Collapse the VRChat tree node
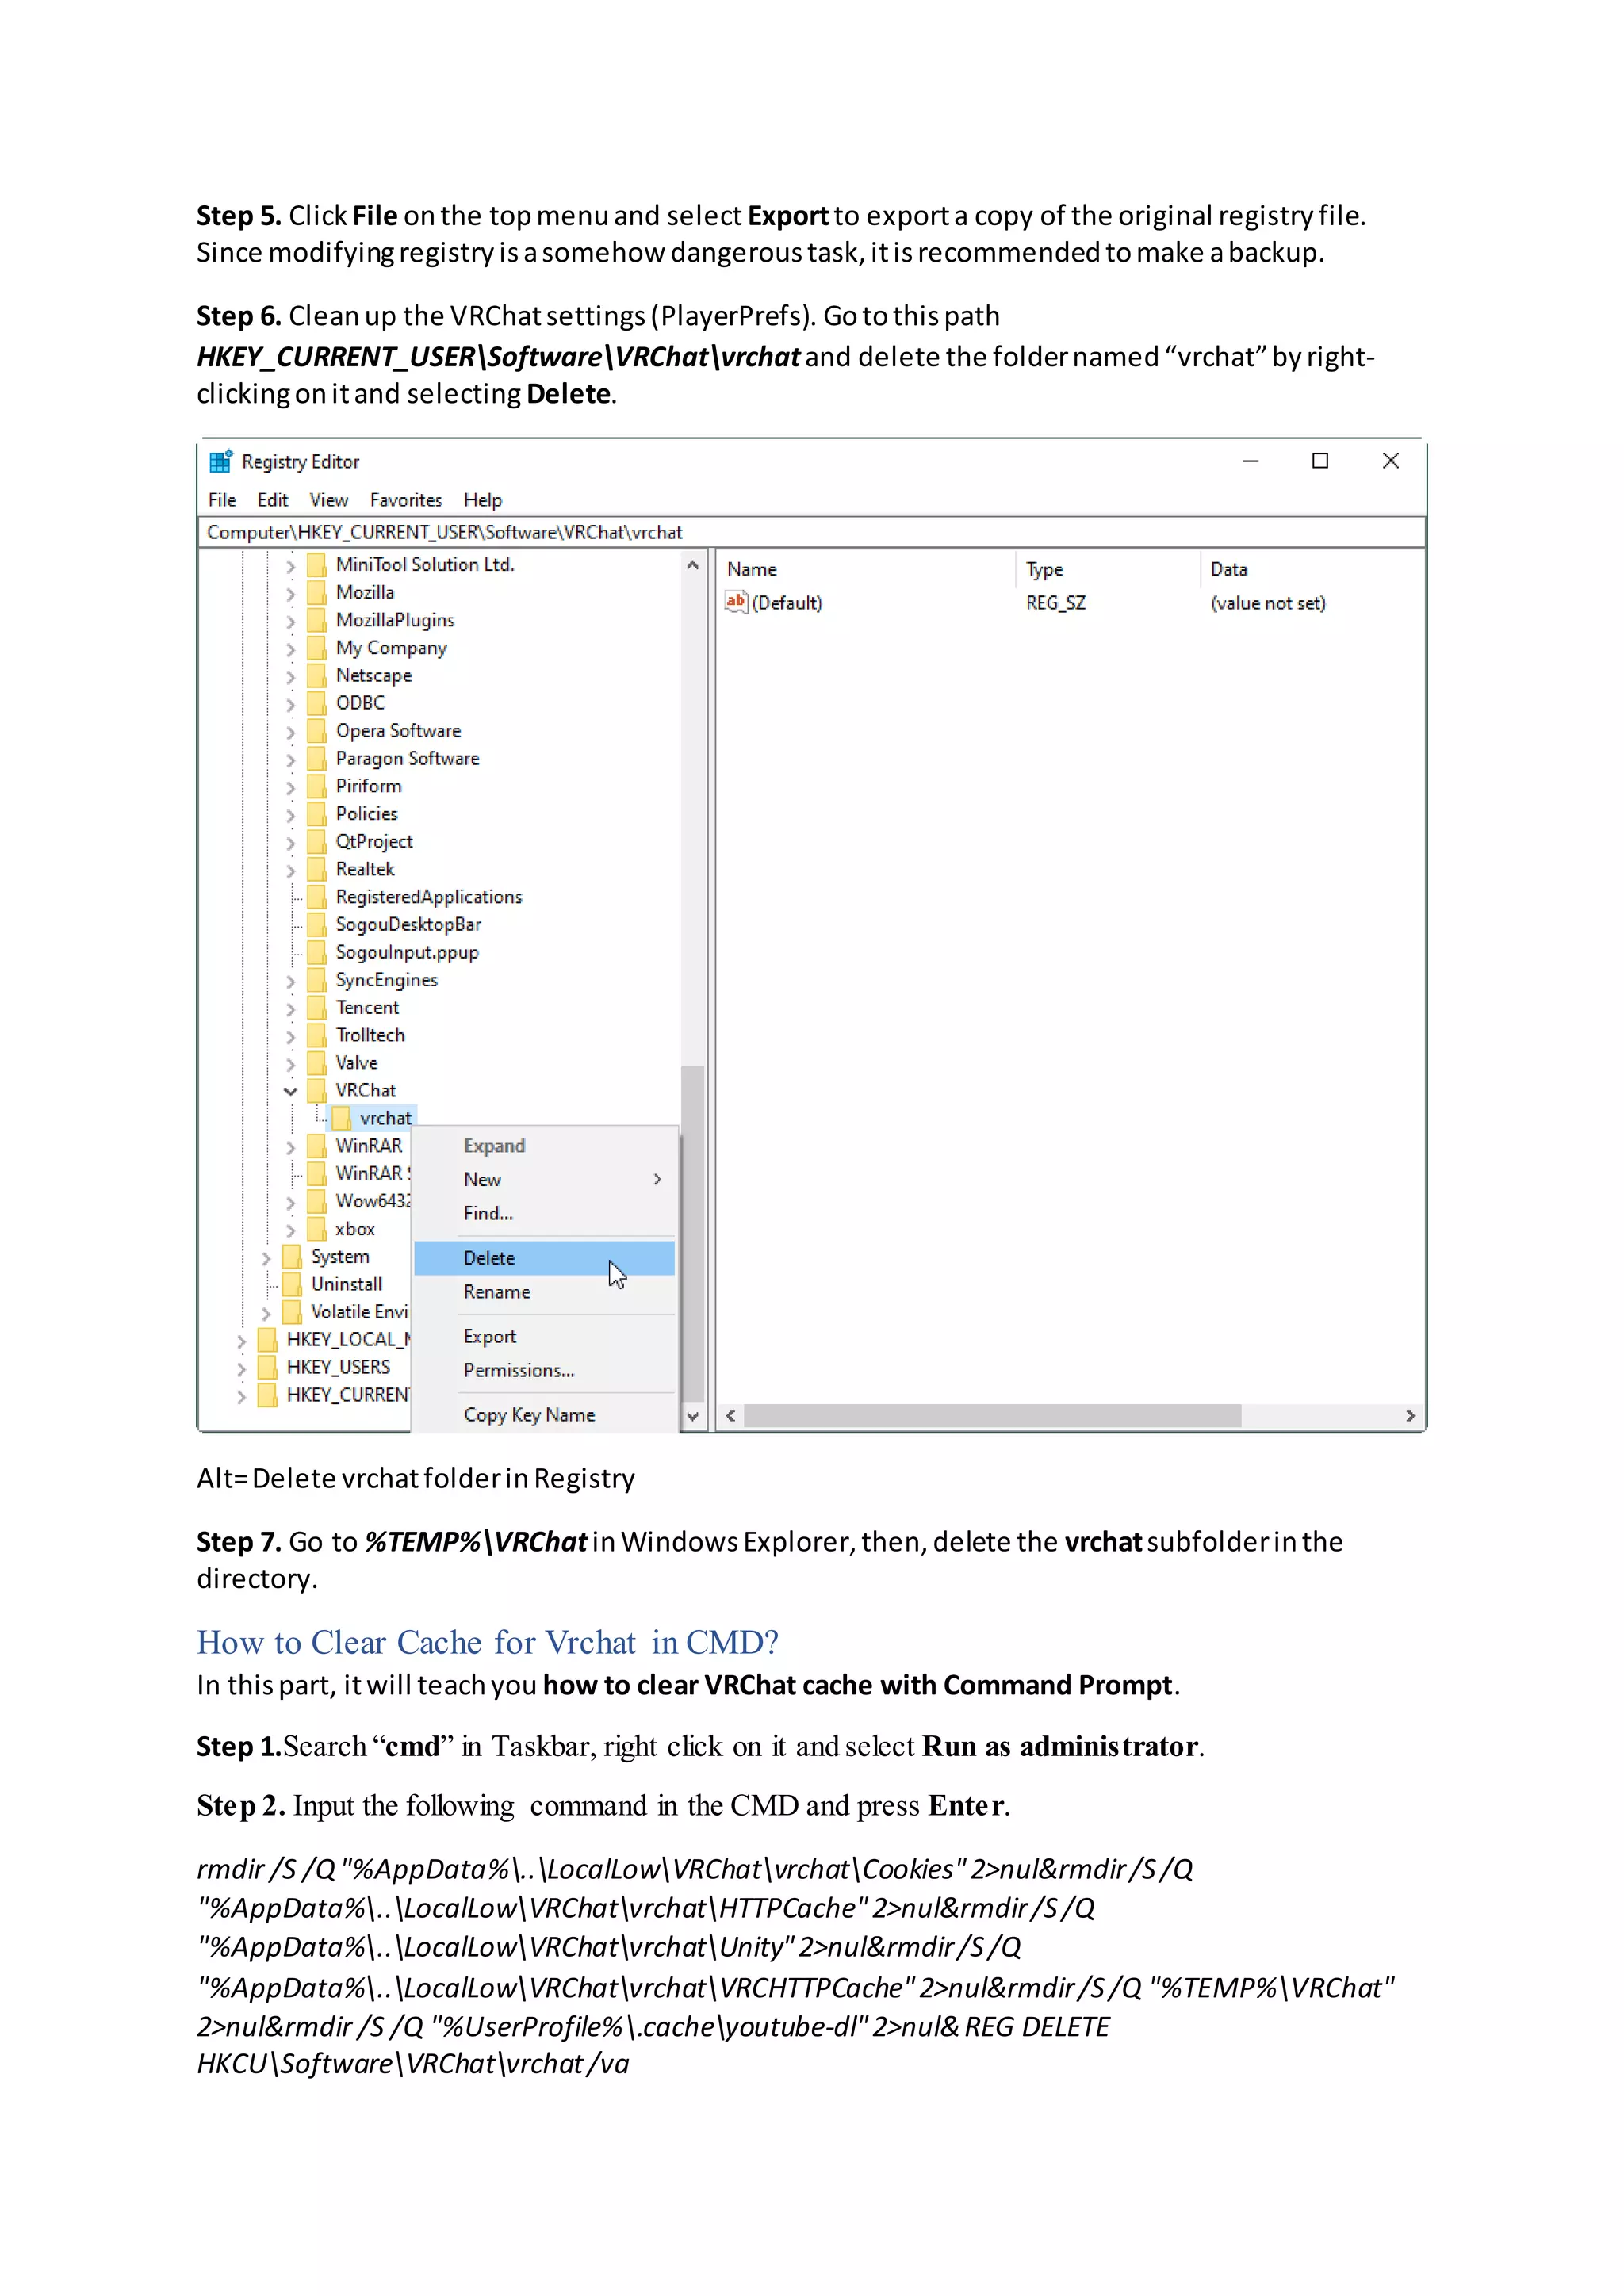The height and width of the screenshot is (2296, 1624). 291,1091
